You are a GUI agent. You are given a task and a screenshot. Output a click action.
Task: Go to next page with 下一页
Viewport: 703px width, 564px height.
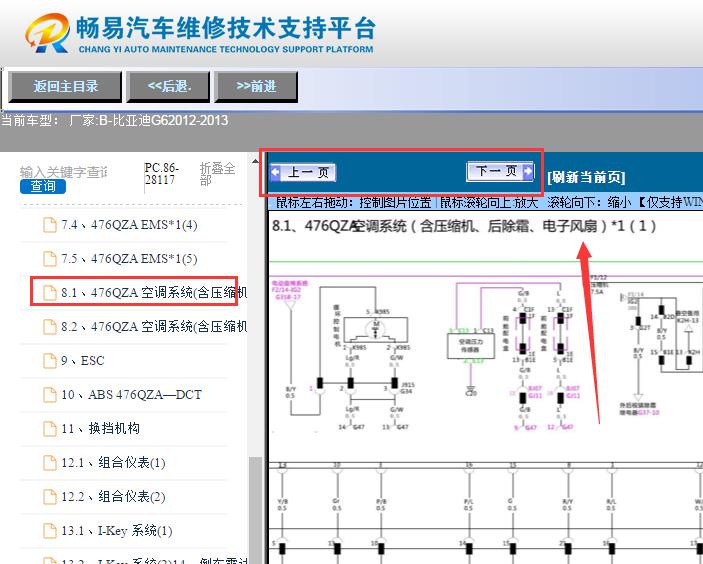[500, 171]
